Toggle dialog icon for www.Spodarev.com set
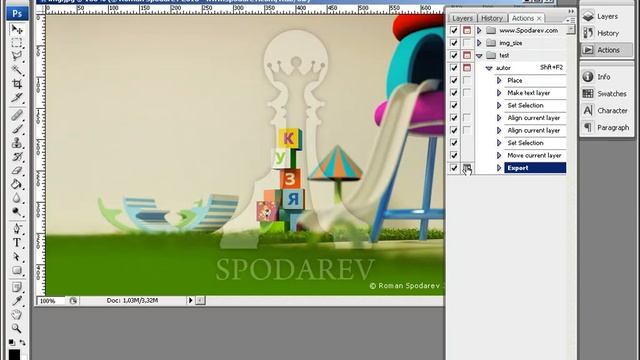 coord(467,30)
